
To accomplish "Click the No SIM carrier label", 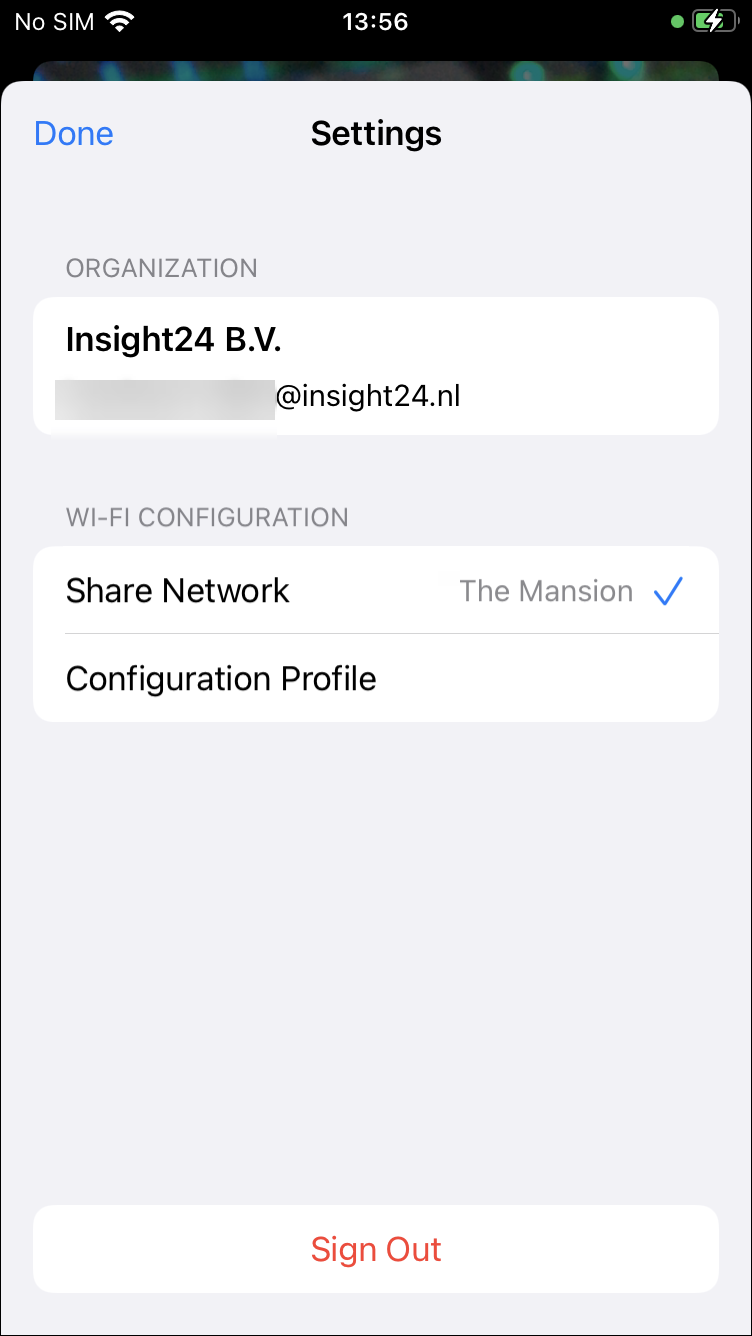I will click(x=55, y=21).
